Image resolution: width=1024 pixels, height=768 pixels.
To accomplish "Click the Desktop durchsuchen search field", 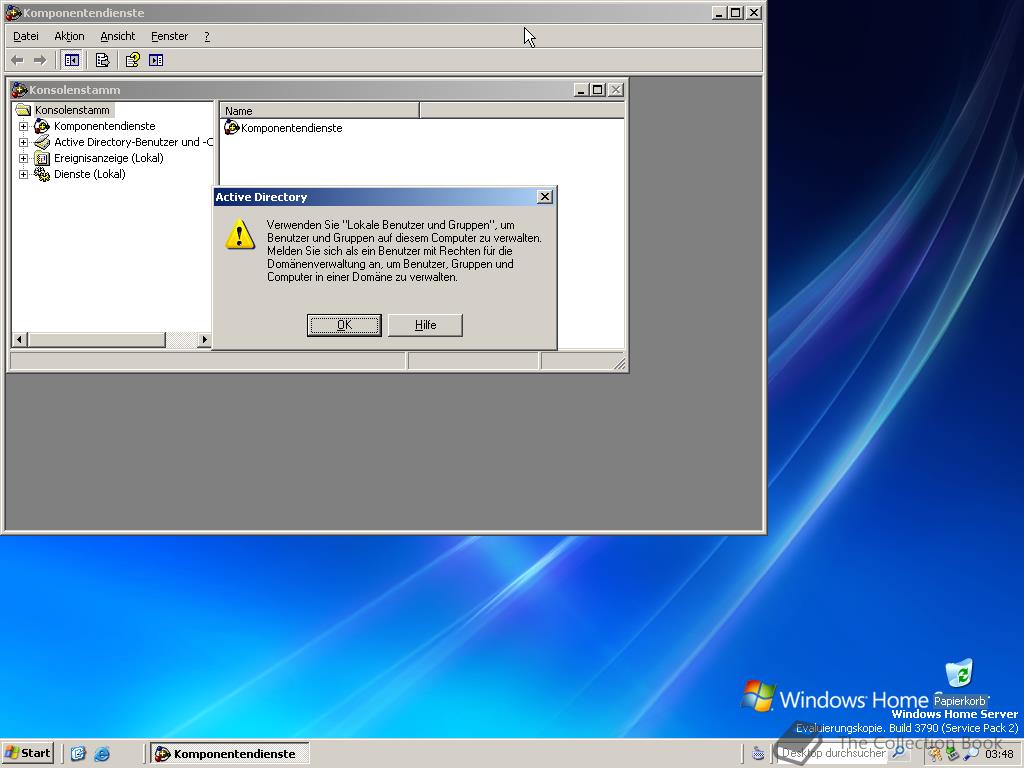I will tap(834, 753).
